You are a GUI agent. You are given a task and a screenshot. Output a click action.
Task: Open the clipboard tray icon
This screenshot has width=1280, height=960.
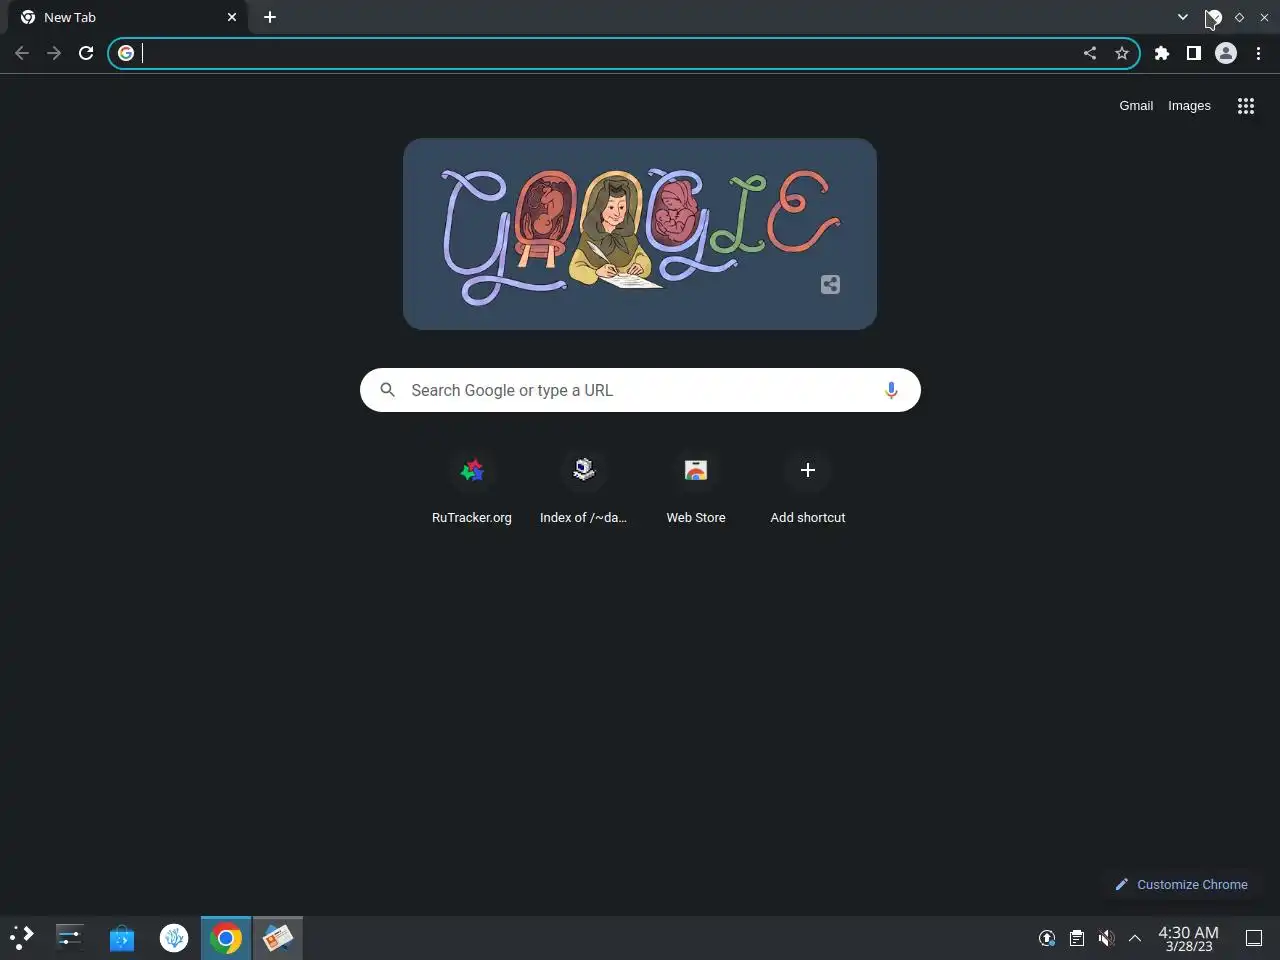1077,938
